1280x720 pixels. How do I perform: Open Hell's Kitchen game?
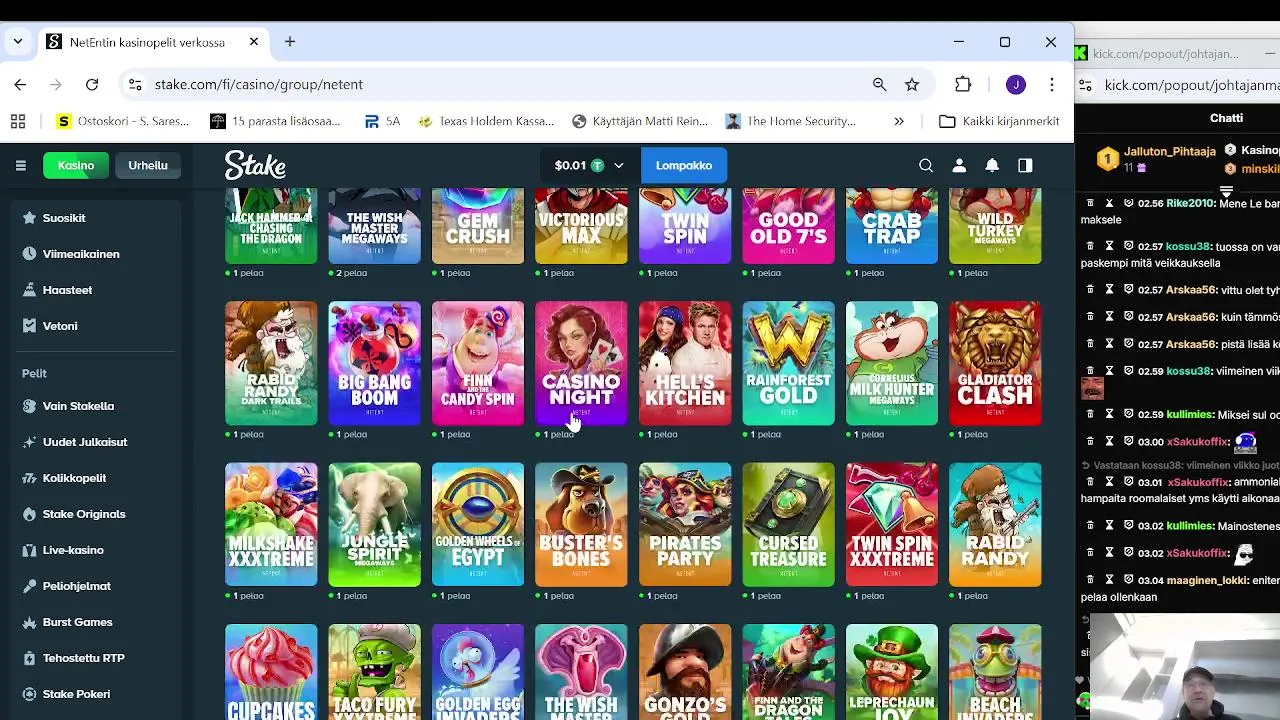click(685, 363)
